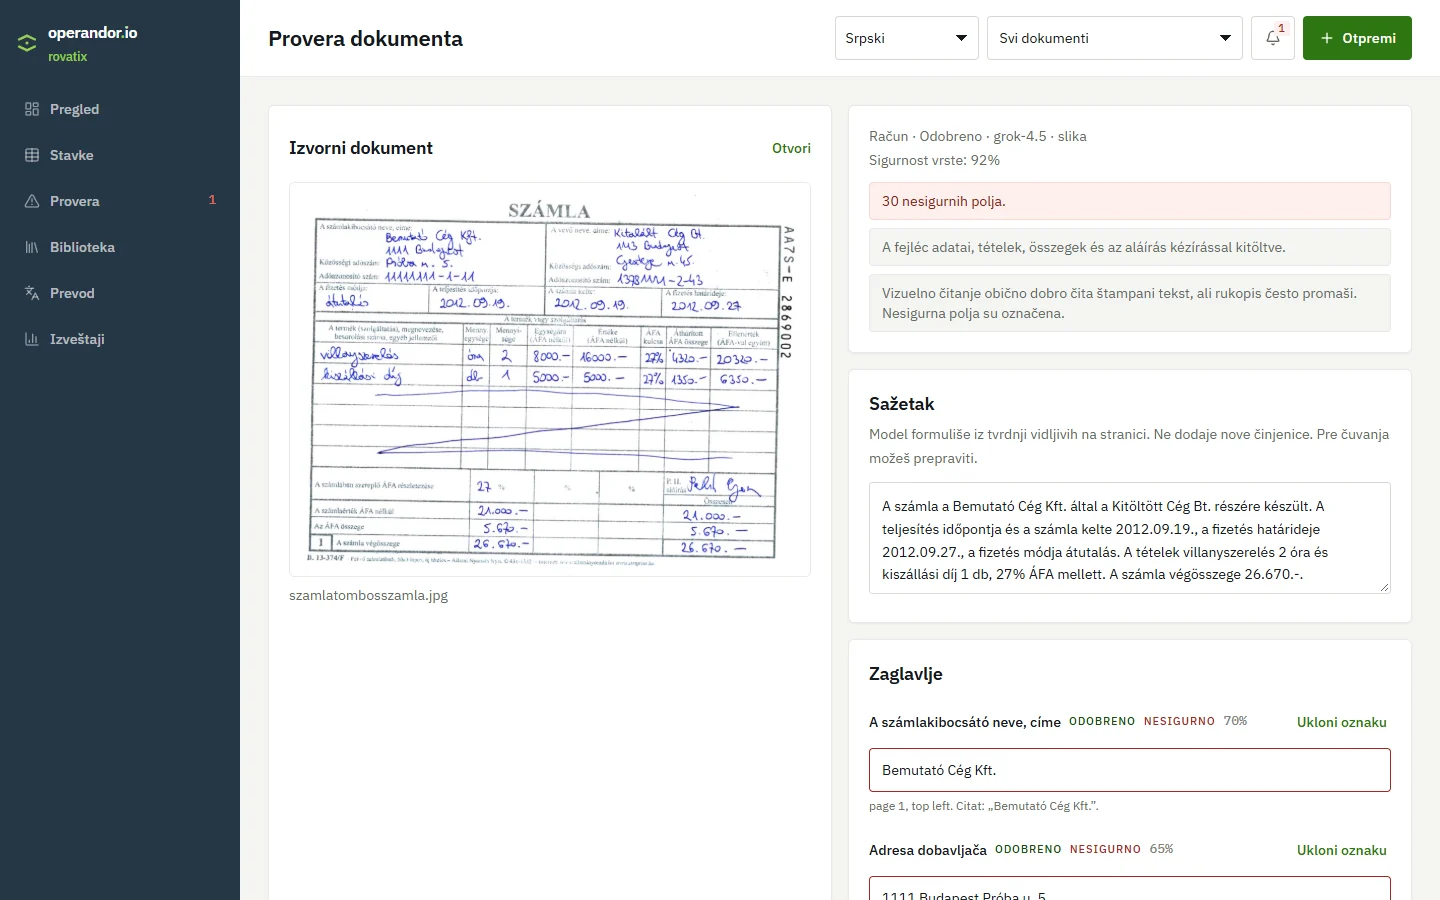This screenshot has width=1440, height=900.
Task: Edit the Bemutató Cég Kft. input field
Action: click(1130, 770)
